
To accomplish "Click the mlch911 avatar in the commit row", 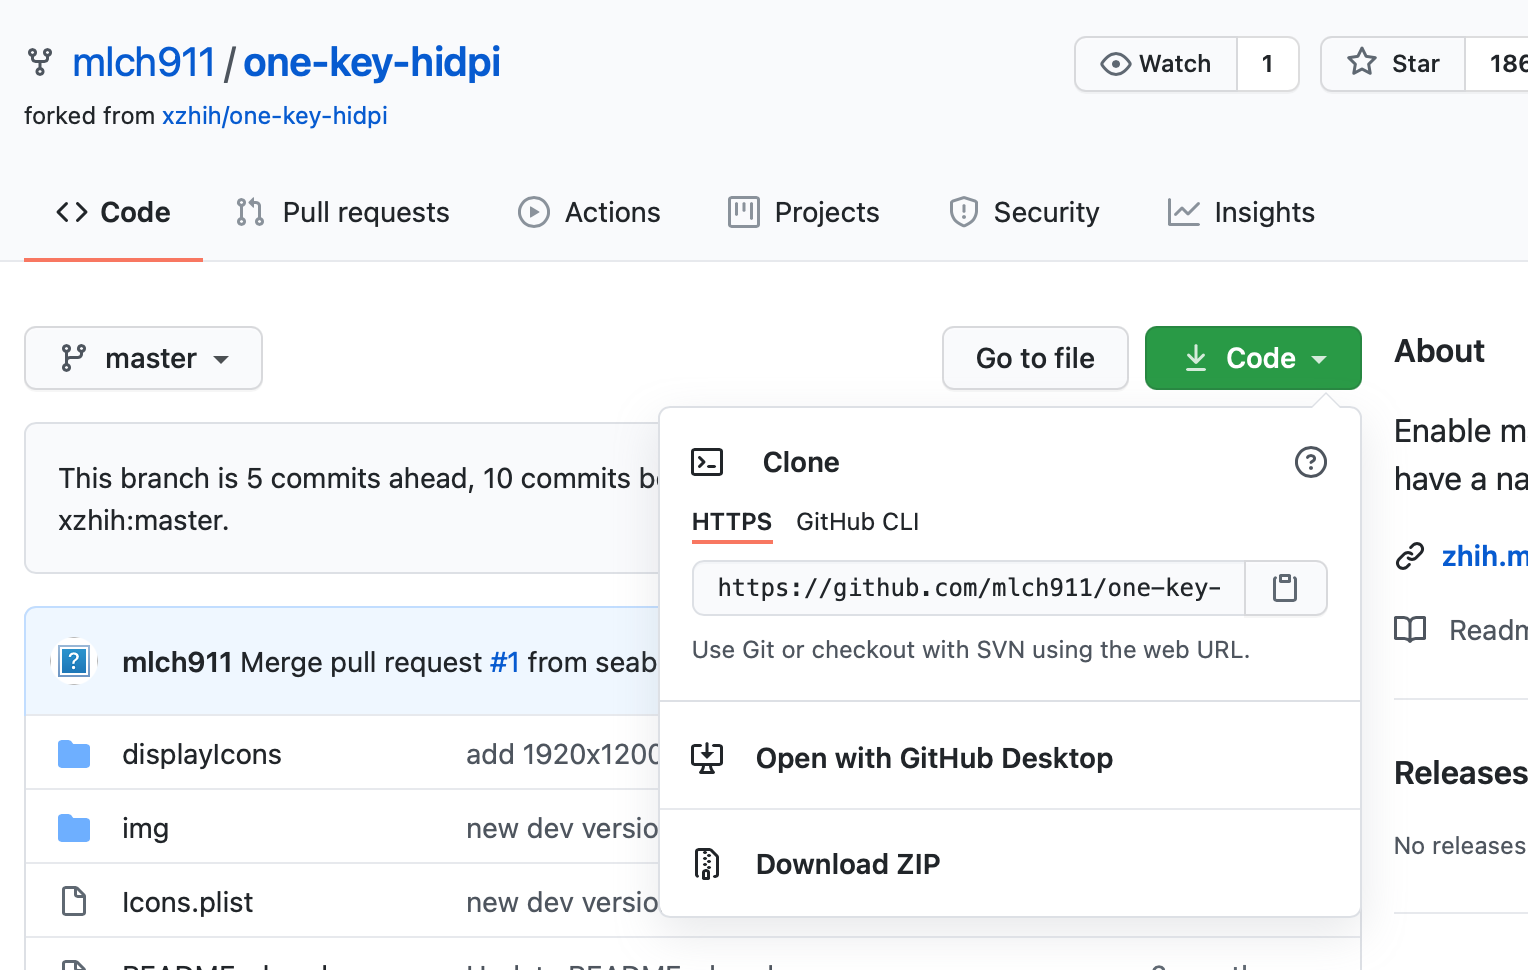I will tap(74, 661).
